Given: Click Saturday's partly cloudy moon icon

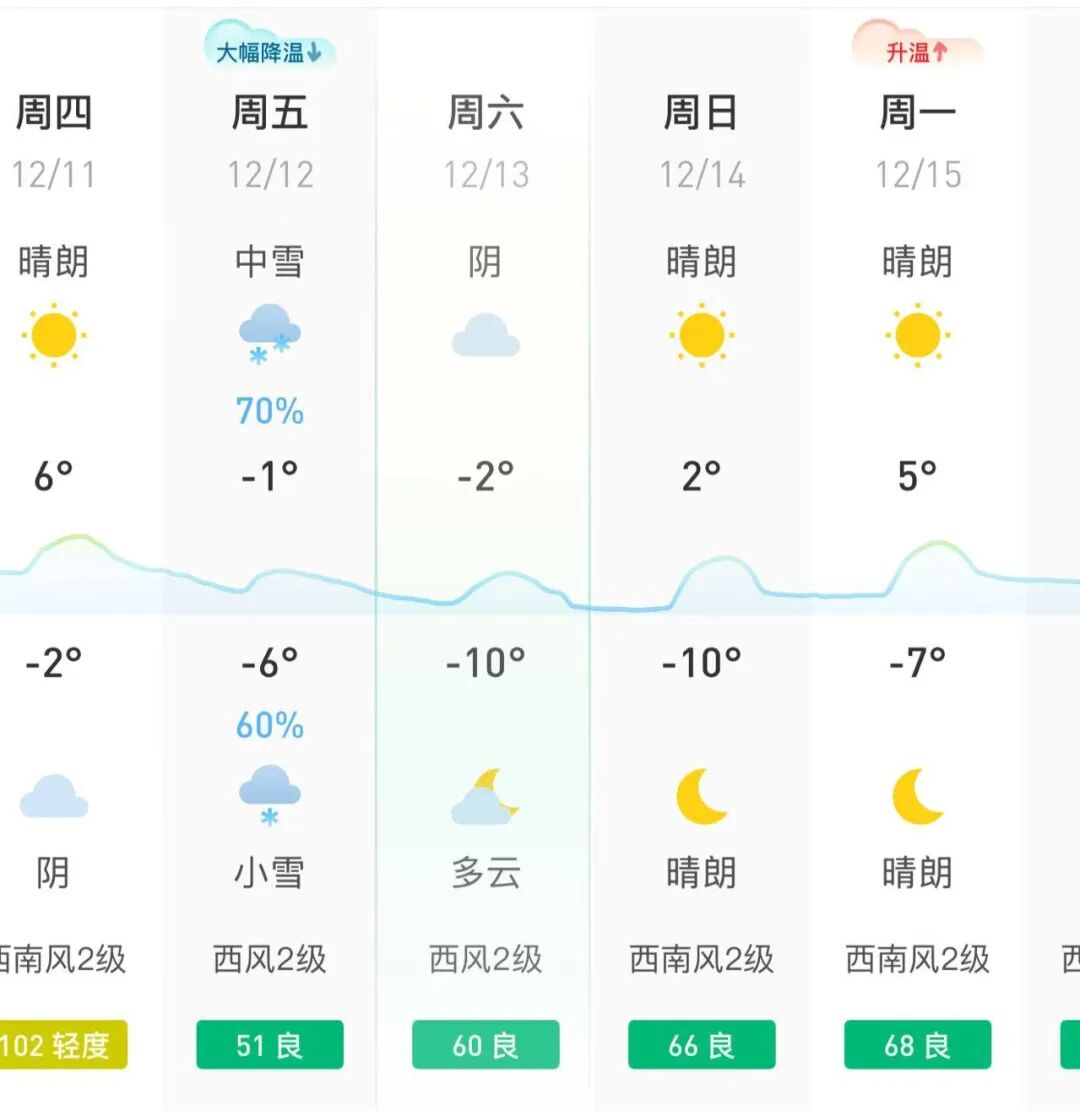Looking at the screenshot, I should click(485, 797).
